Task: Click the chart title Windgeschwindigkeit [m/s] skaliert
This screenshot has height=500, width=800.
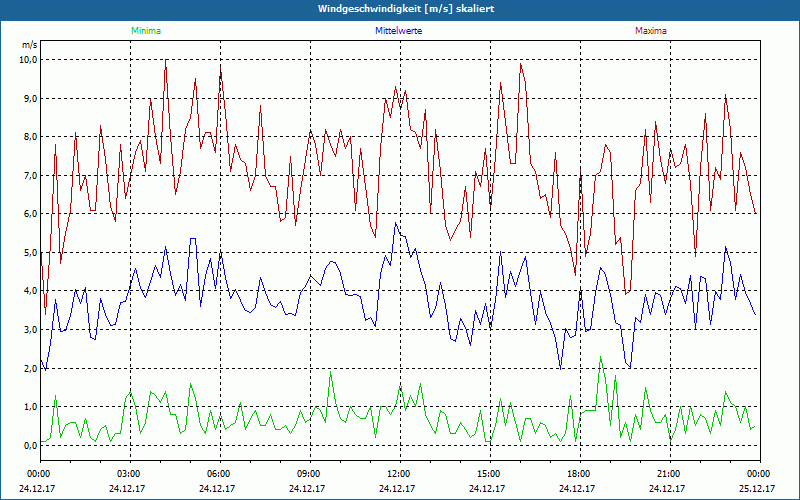Action: coord(399,9)
